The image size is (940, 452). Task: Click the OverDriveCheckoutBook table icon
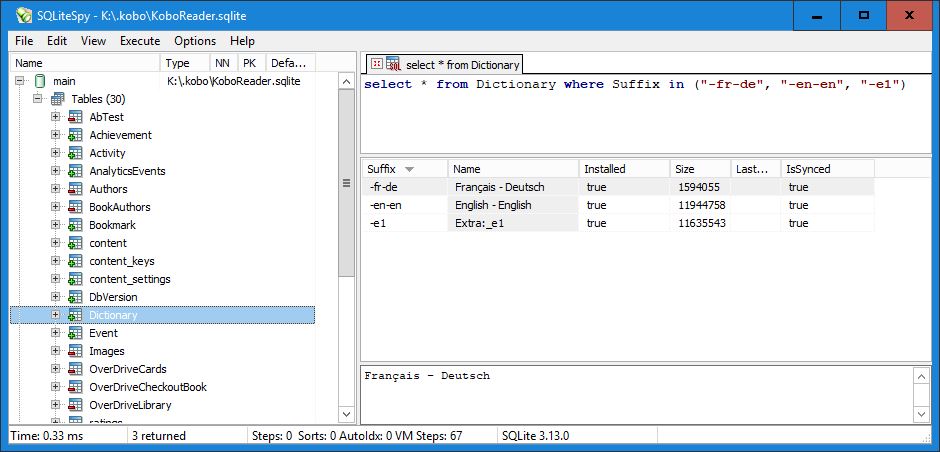[x=75, y=387]
